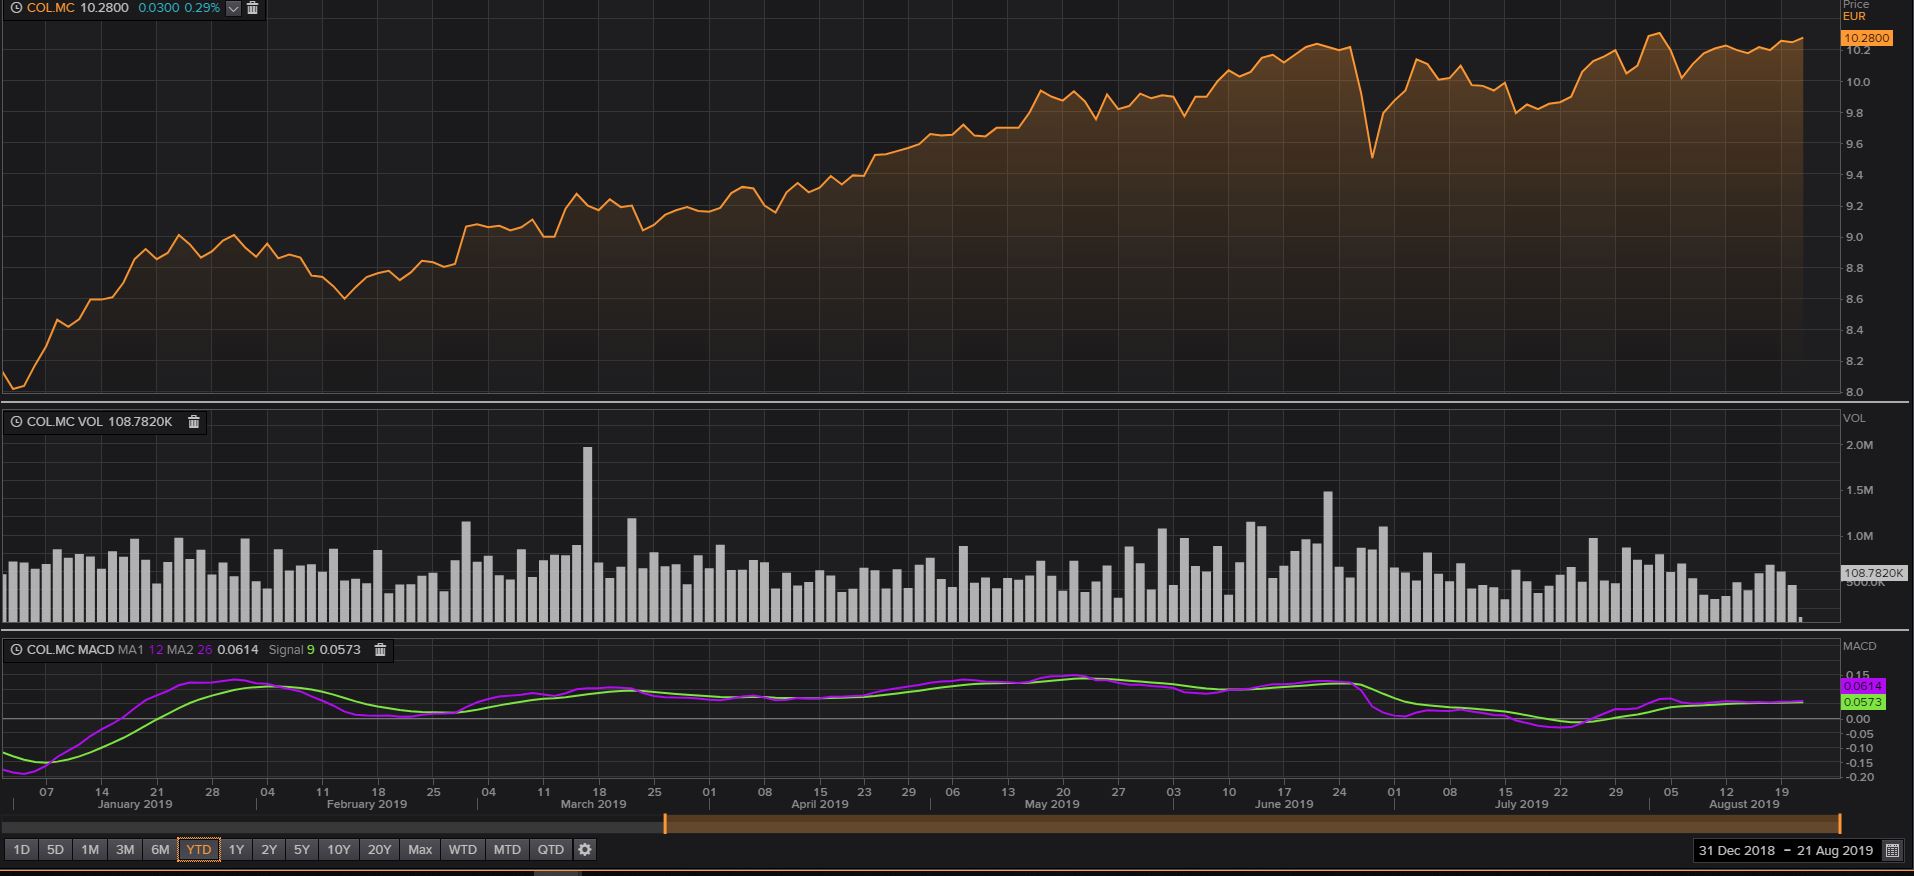Click the start date 31 Dec 2018
This screenshot has width=1914, height=876.
(x=1736, y=851)
